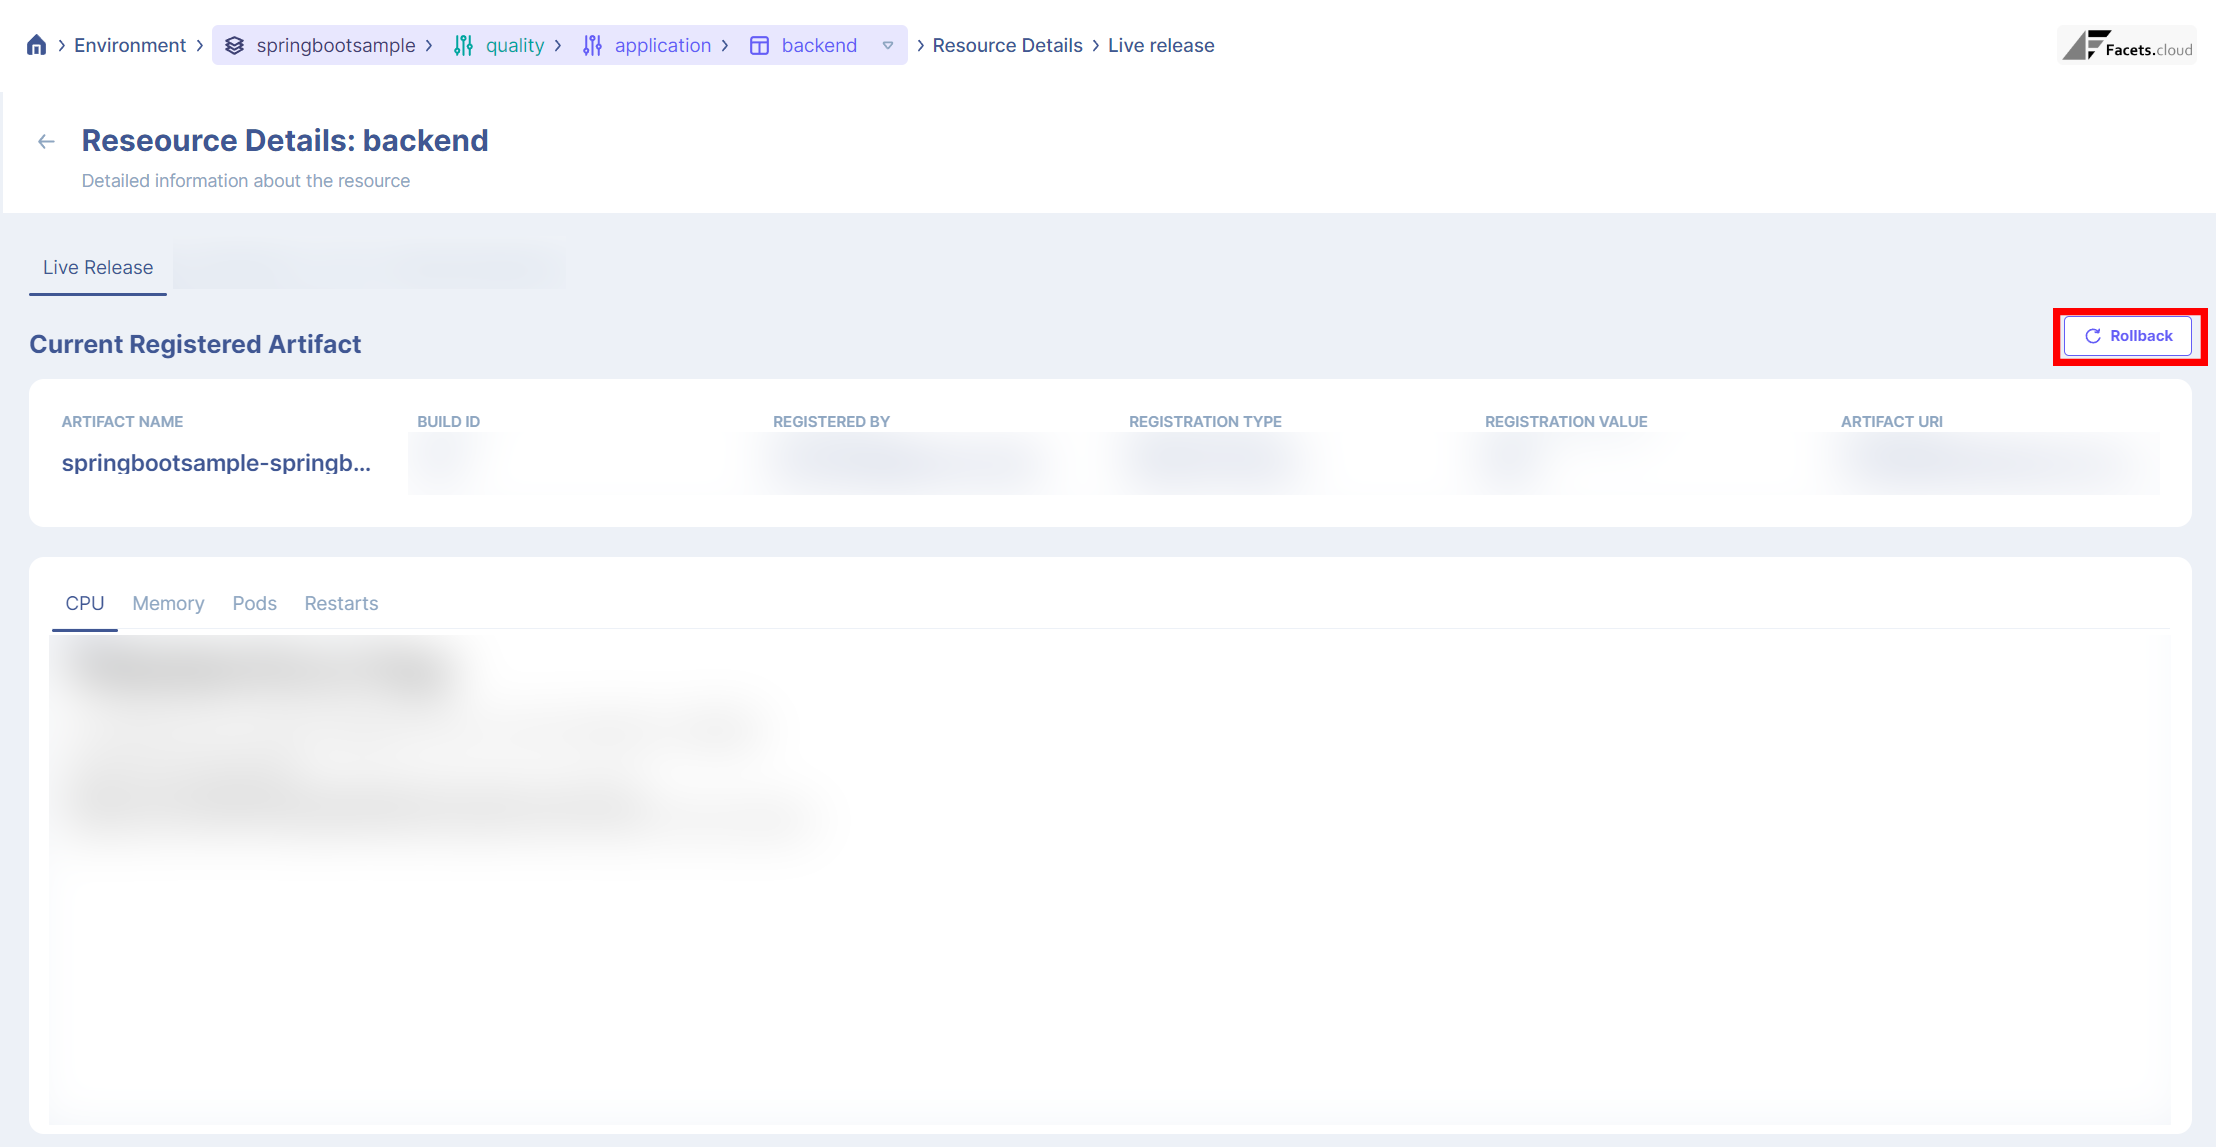The height and width of the screenshot is (1147, 2216).
Task: Open Resource Details breadcrumb link
Action: click(x=1007, y=46)
